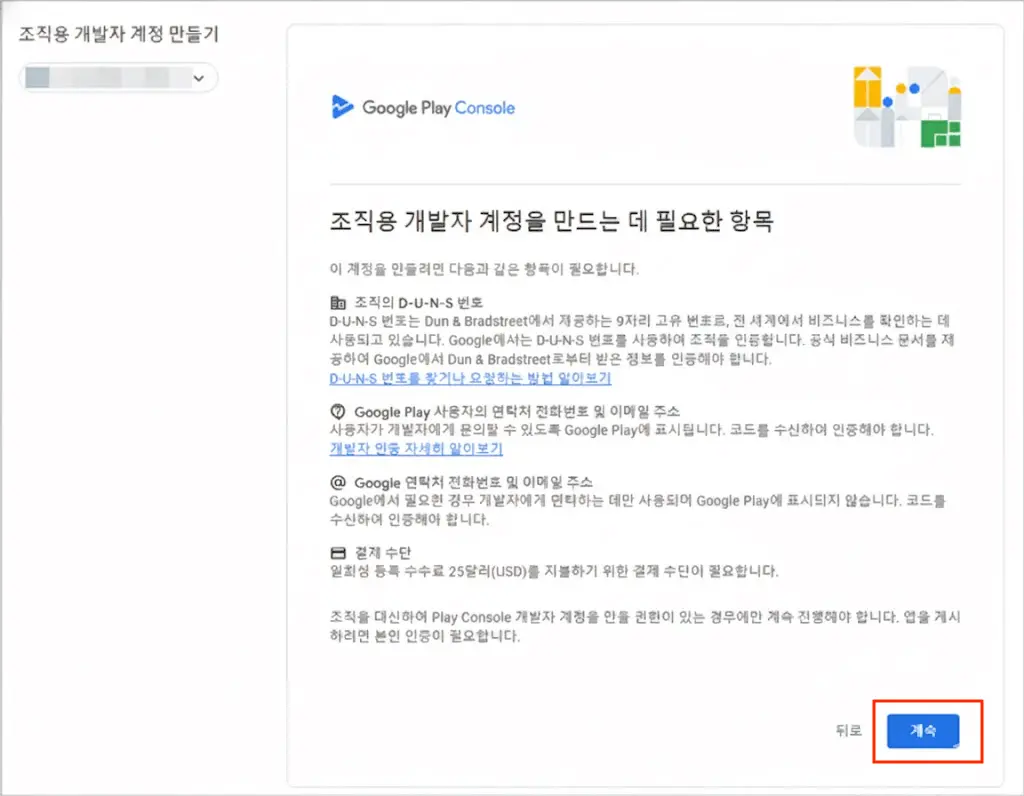The width and height of the screenshot is (1024, 796).
Task: Click the 결제 수단 heading
Action: (383, 553)
